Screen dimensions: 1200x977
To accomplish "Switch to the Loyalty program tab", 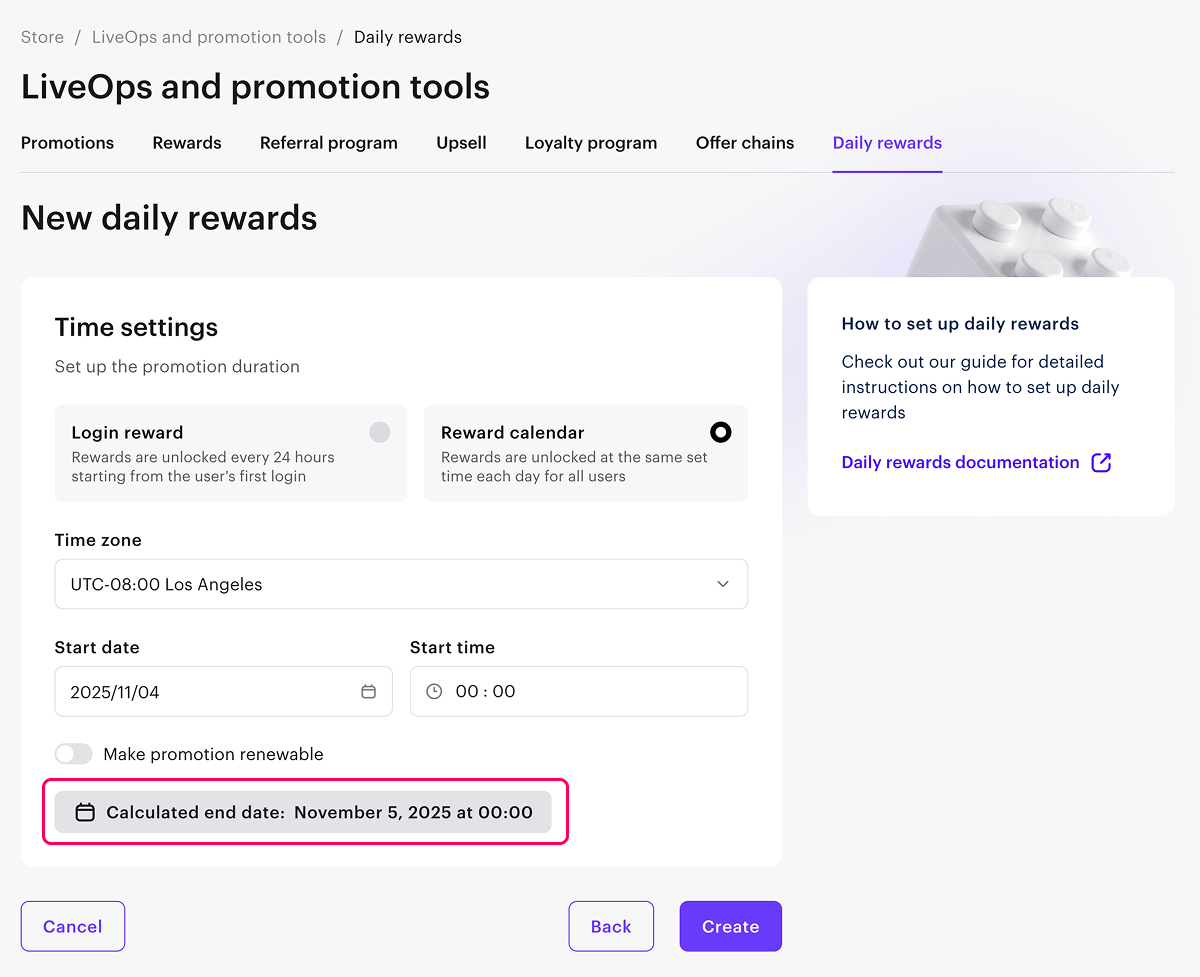I will [591, 143].
